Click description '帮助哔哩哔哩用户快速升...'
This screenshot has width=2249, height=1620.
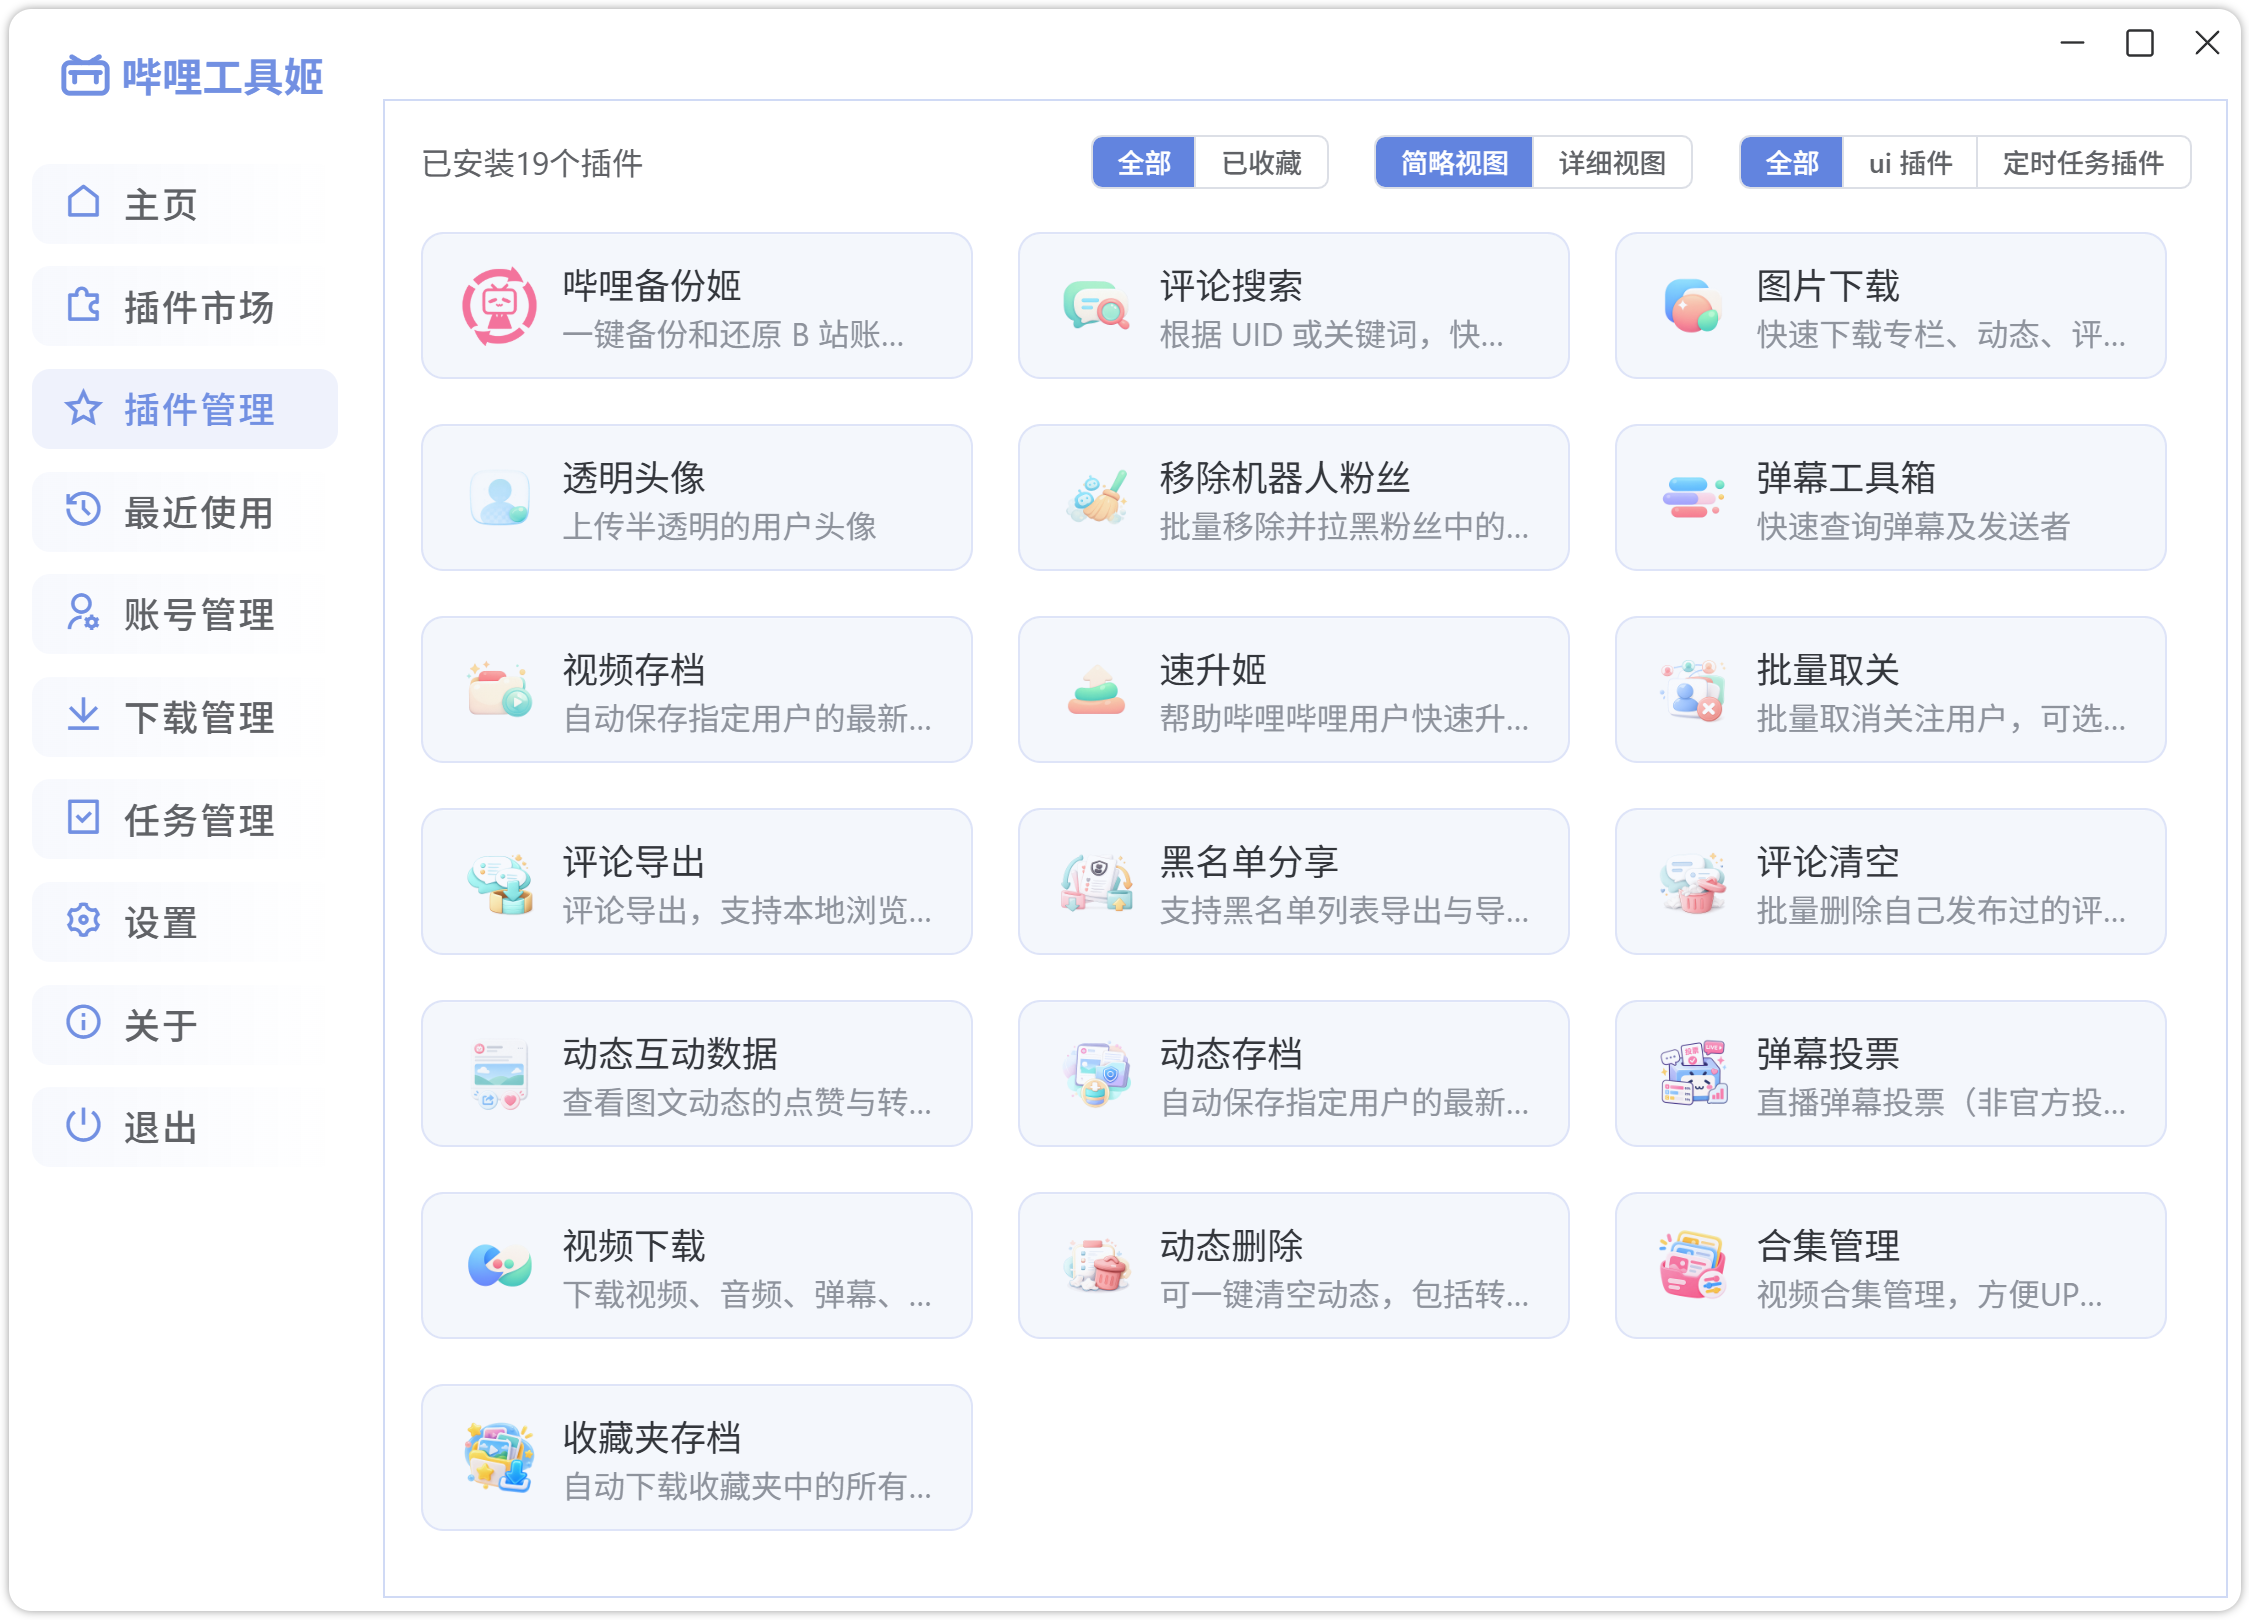[x=1344, y=718]
